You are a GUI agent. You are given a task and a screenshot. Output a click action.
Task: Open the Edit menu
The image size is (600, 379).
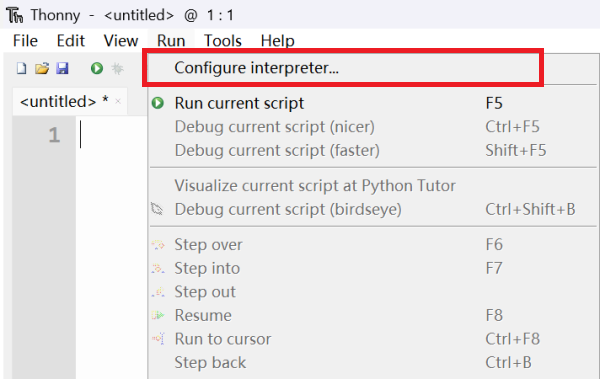70,41
